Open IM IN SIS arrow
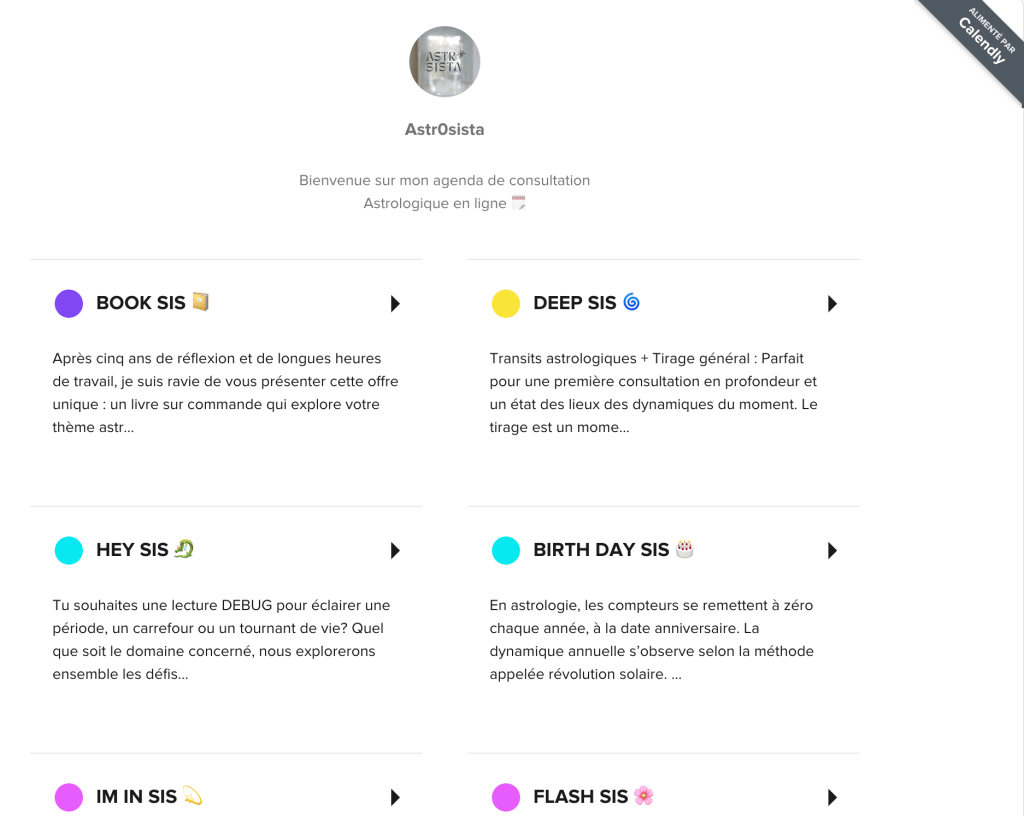Image resolution: width=1024 pixels, height=816 pixels. click(395, 797)
